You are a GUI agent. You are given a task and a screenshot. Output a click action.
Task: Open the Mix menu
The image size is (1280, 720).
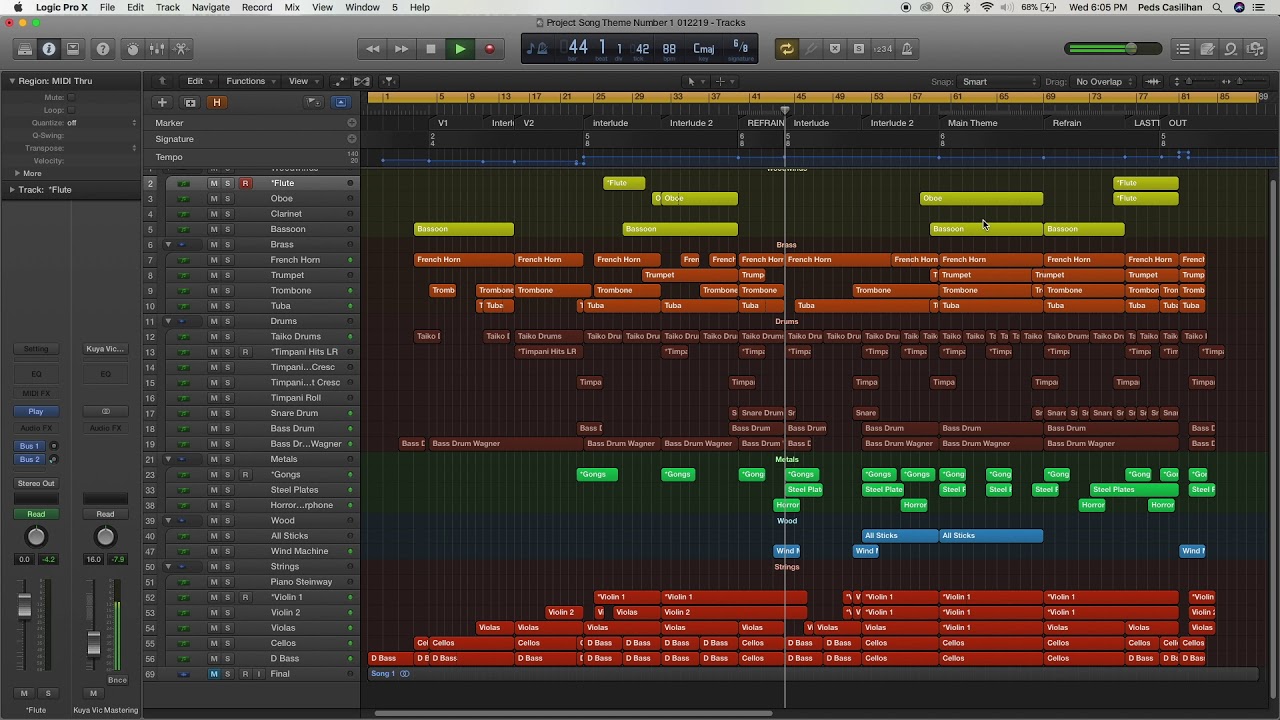[292, 7]
